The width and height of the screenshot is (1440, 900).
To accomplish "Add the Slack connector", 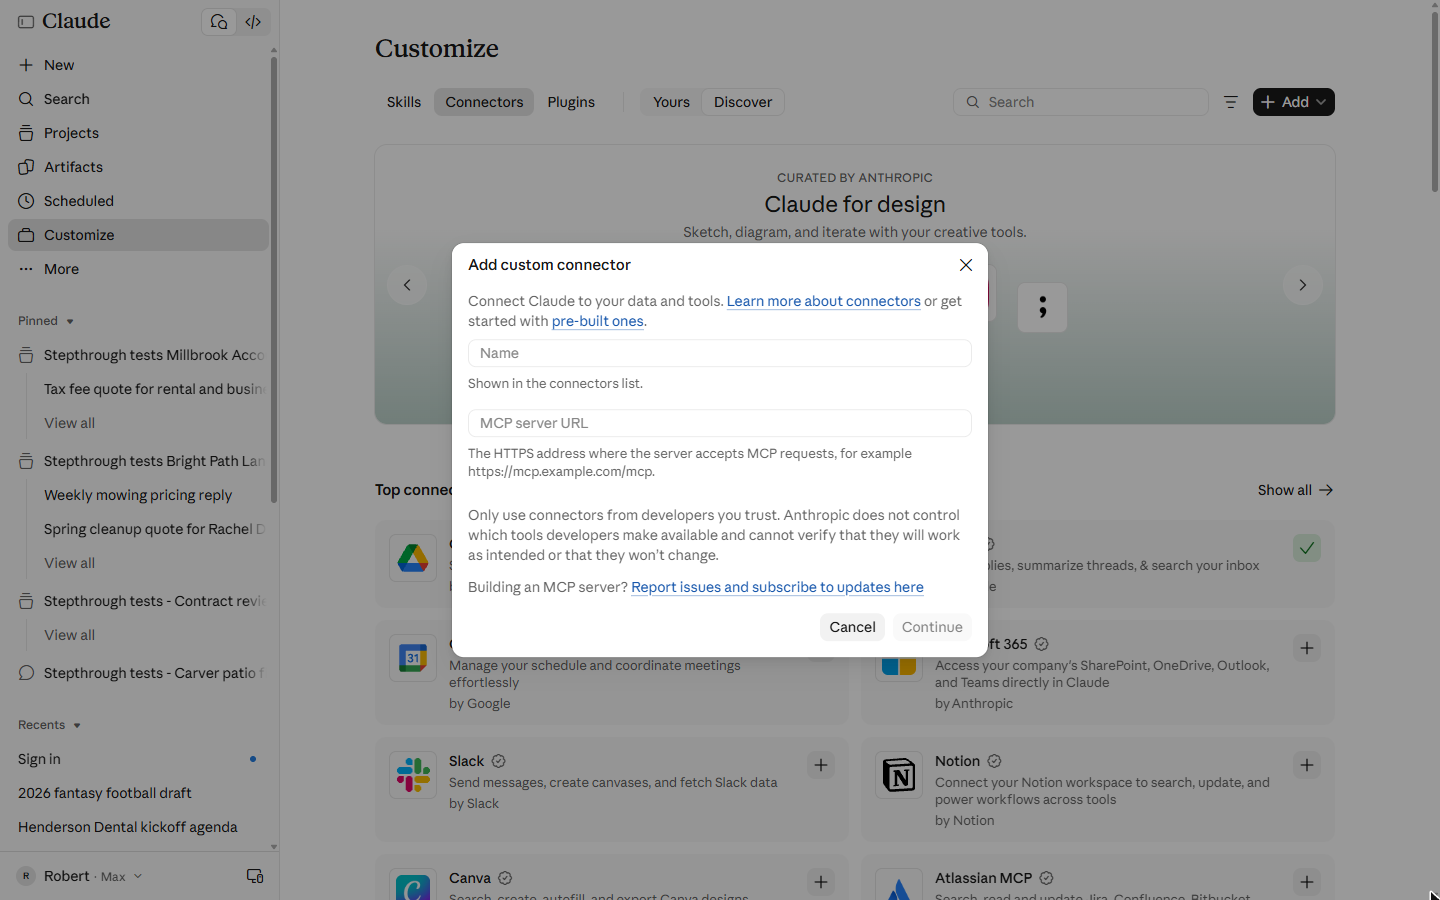I will pos(821,765).
